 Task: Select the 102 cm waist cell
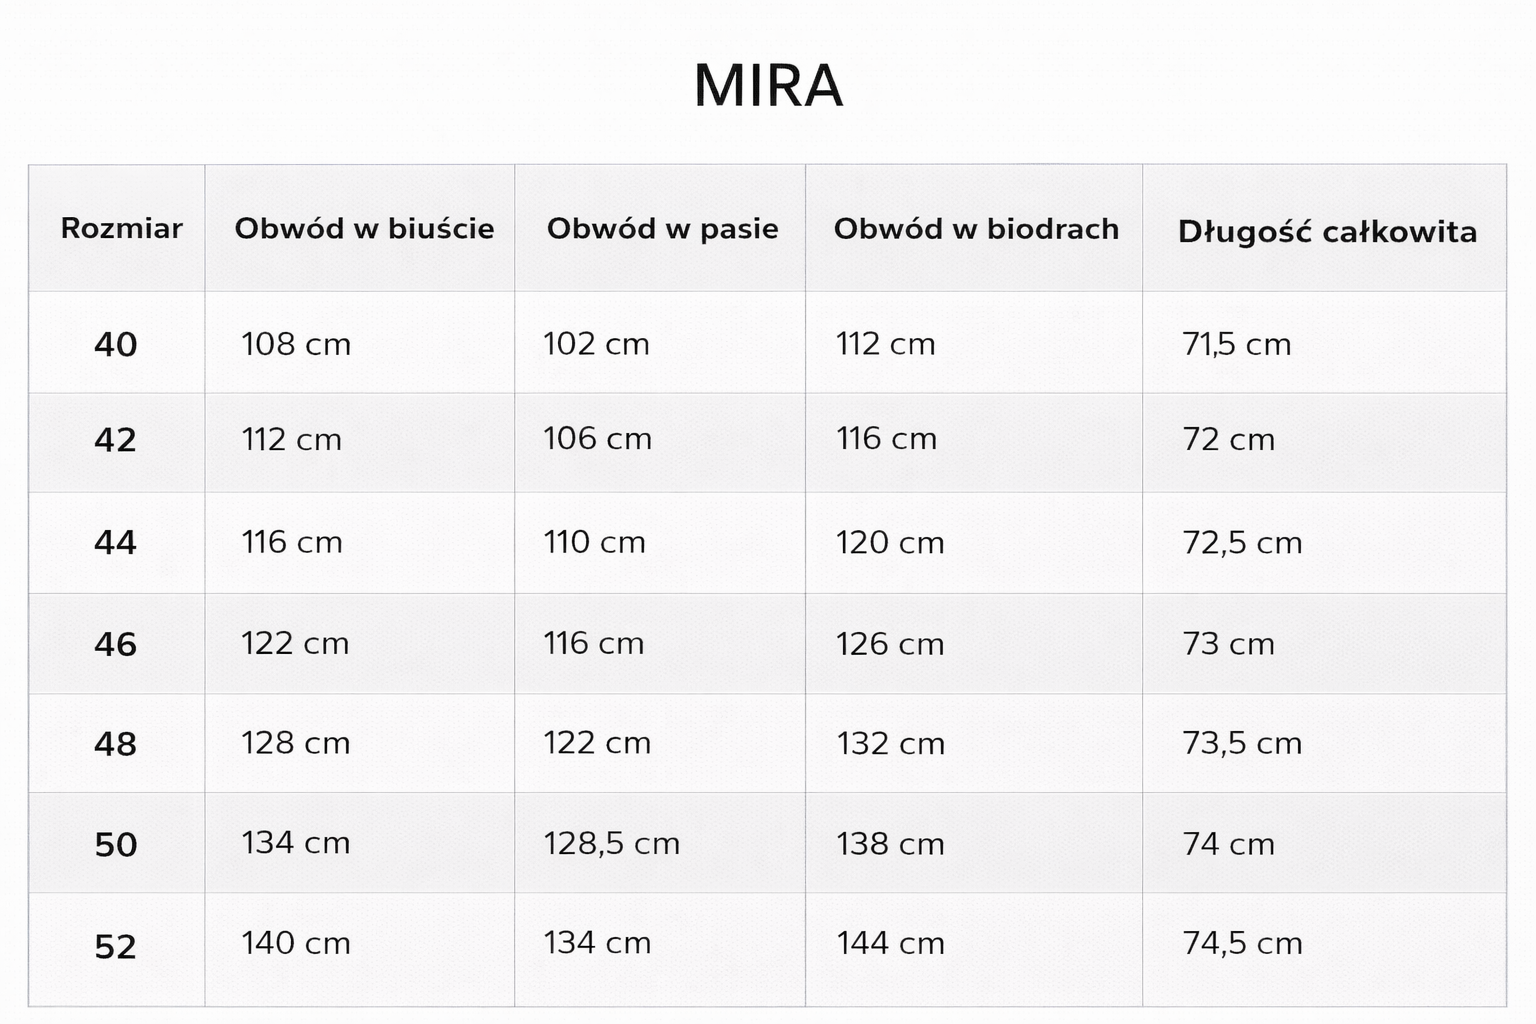pos(596,345)
